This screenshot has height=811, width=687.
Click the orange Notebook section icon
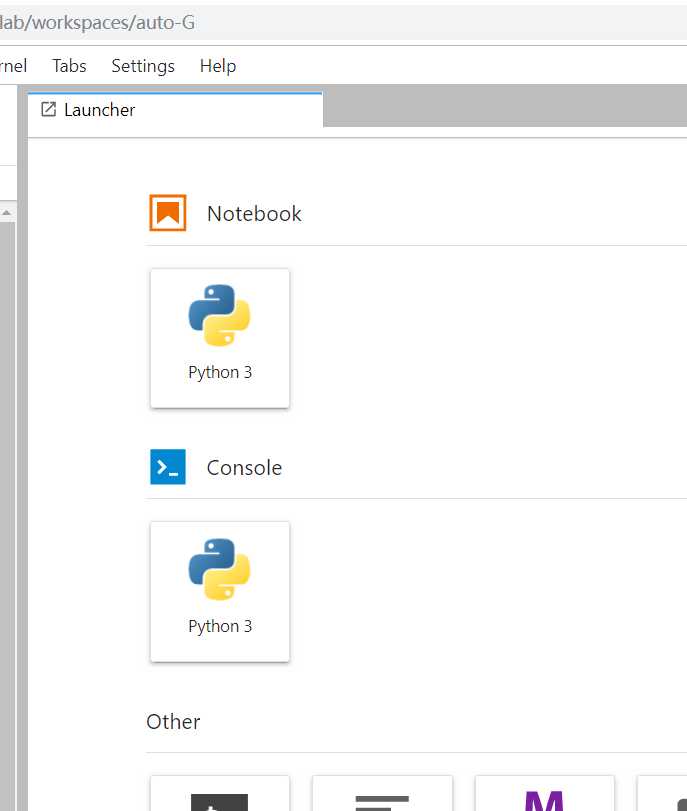pos(168,213)
